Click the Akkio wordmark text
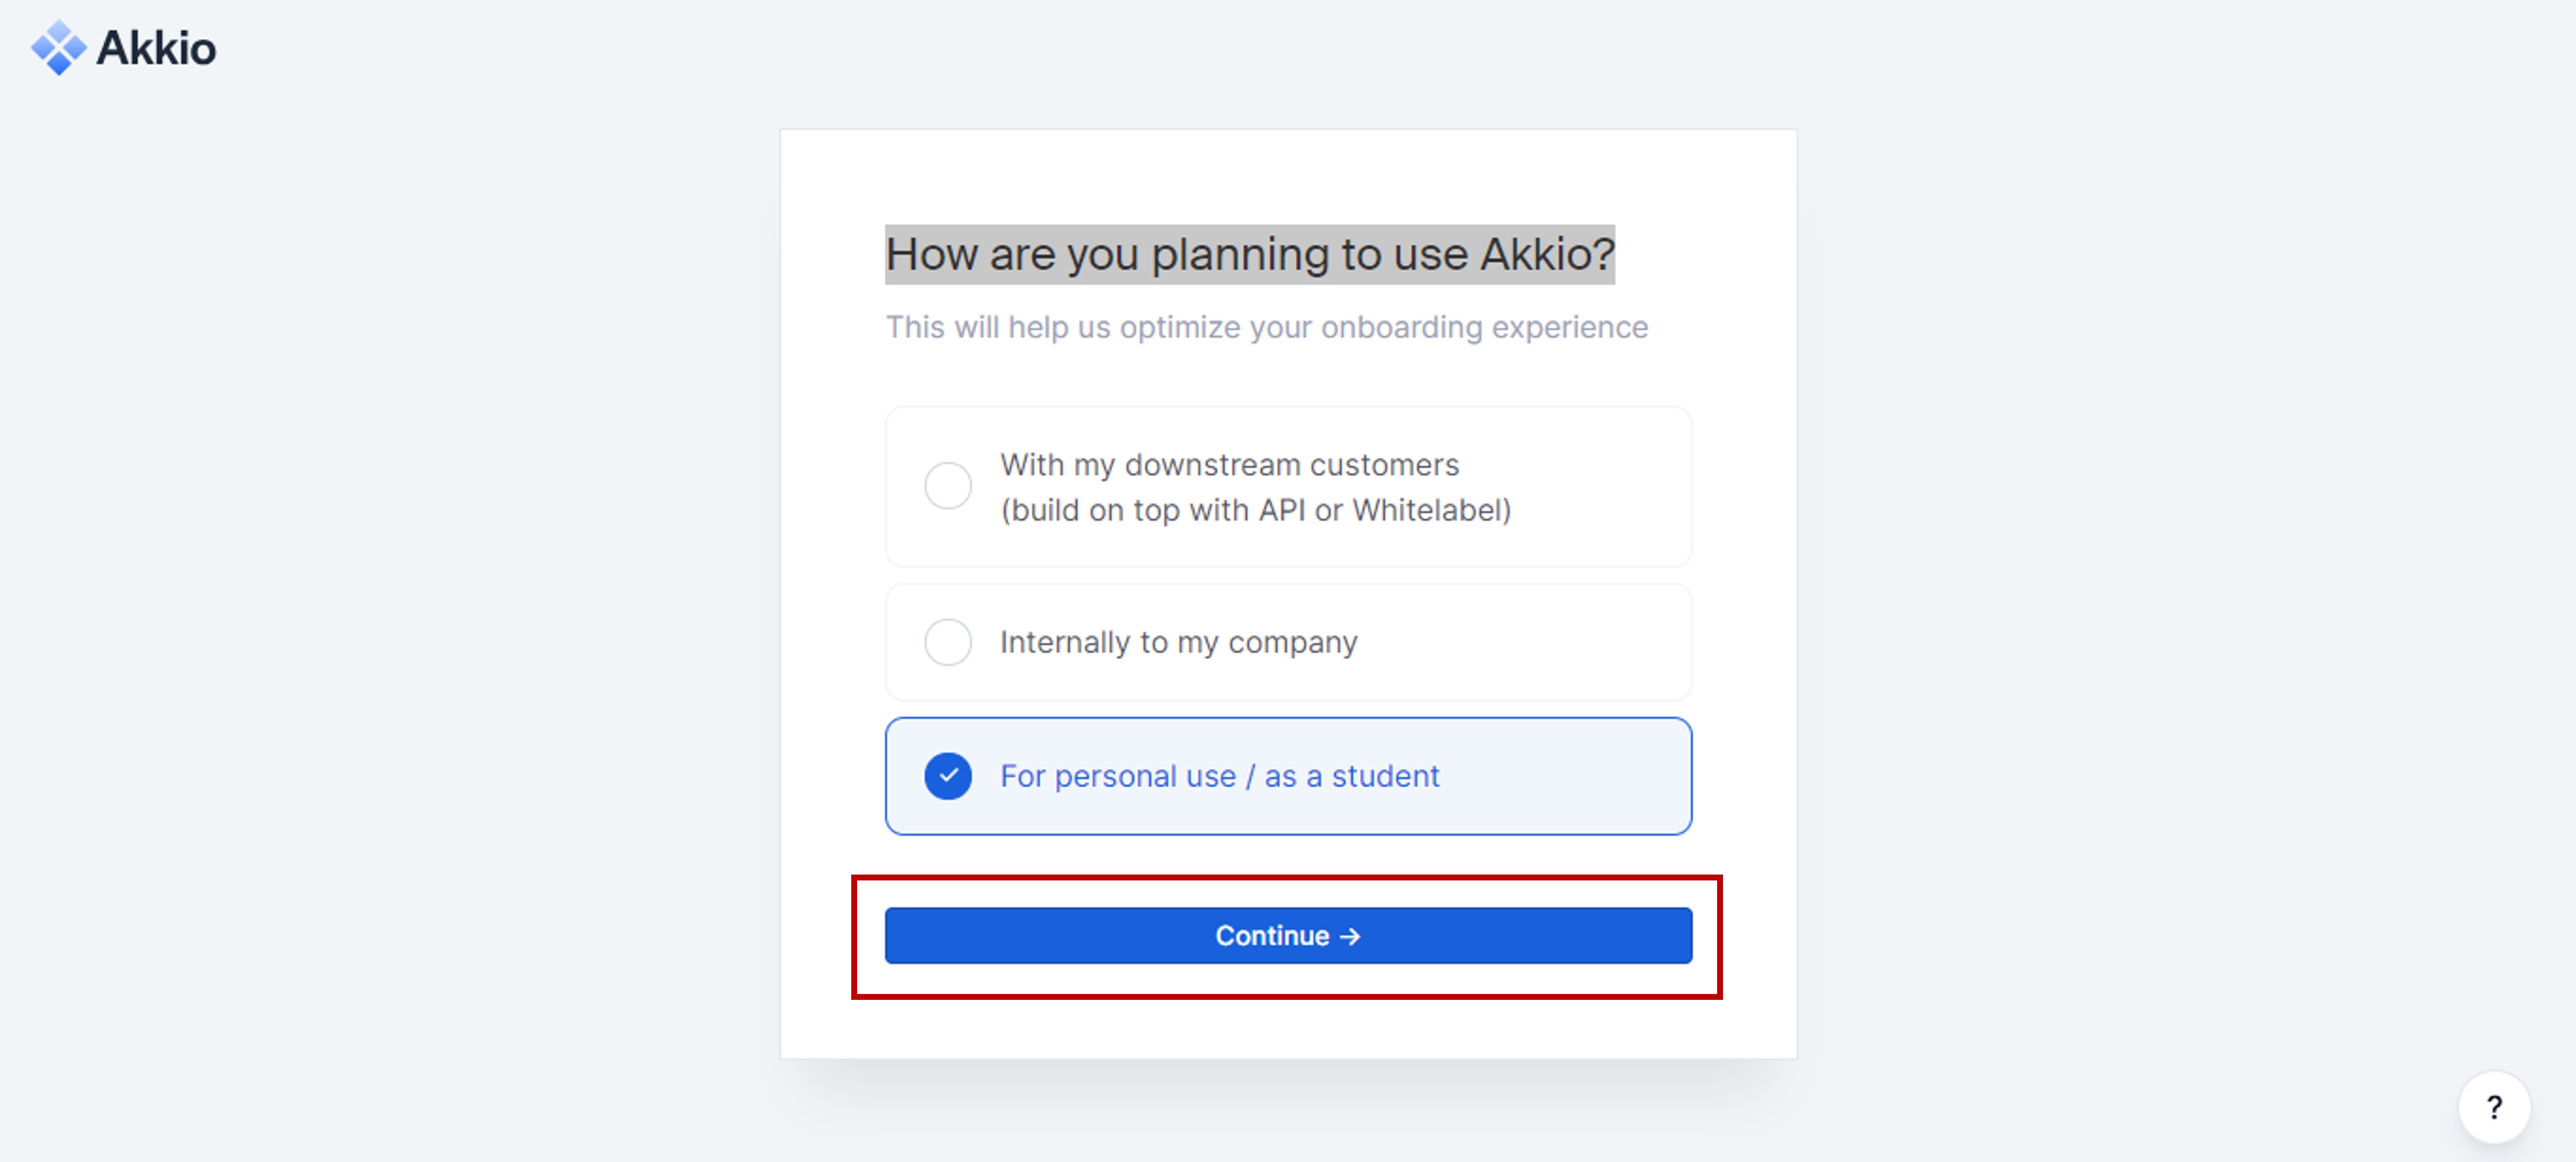 [156, 48]
